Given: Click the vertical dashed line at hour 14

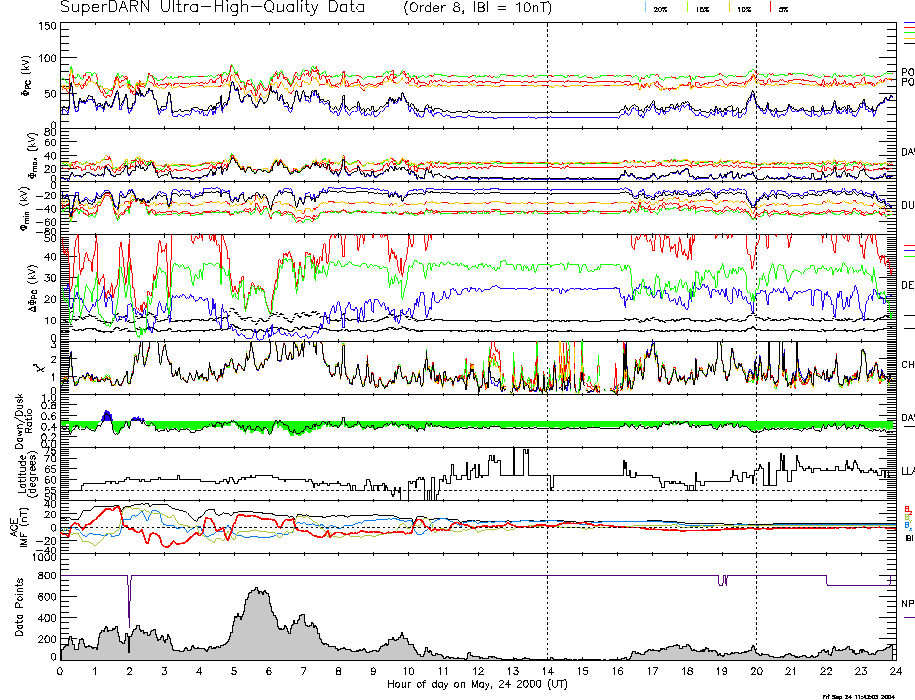Looking at the screenshot, I should (x=547, y=300).
